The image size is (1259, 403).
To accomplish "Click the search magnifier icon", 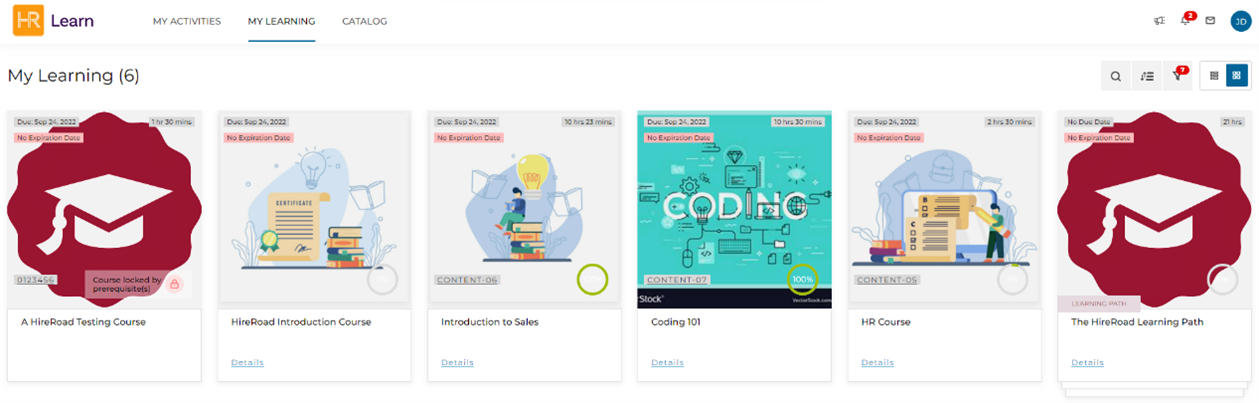I will coord(1116,75).
